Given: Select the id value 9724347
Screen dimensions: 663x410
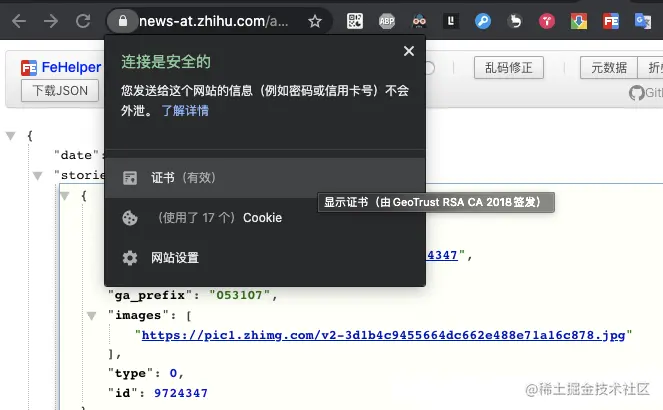Looking at the screenshot, I should pyautogui.click(x=181, y=393).
